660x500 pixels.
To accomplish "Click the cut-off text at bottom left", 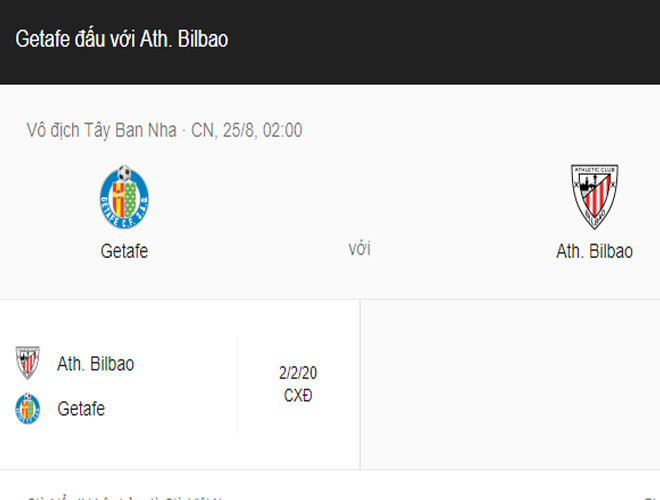I will [x=120, y=496].
